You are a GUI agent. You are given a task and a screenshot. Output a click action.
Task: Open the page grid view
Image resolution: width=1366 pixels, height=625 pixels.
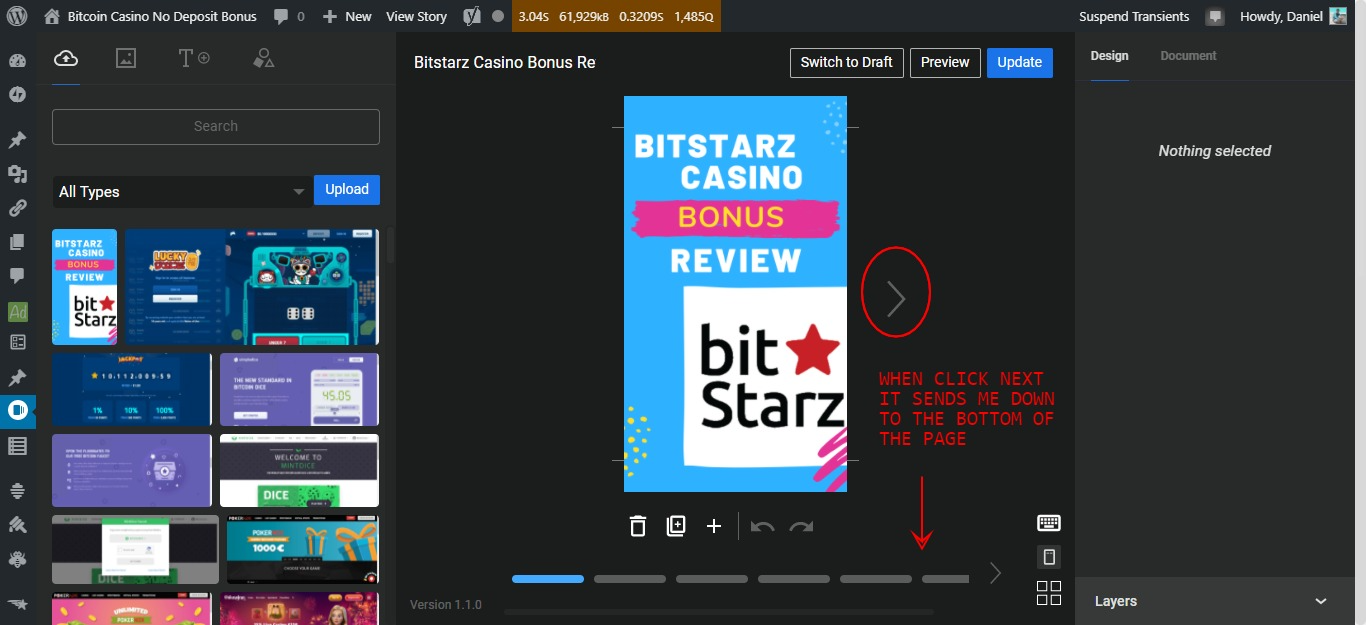point(1049,593)
